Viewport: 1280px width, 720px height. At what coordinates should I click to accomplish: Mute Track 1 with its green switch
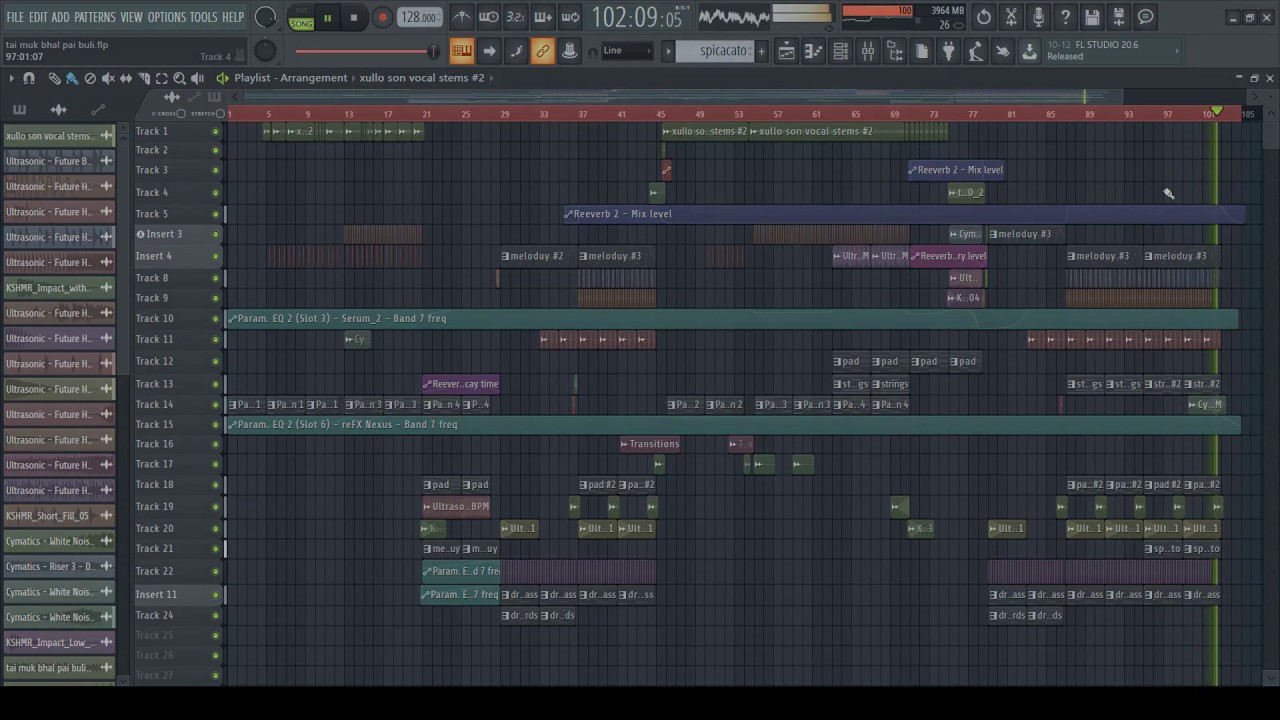215,132
